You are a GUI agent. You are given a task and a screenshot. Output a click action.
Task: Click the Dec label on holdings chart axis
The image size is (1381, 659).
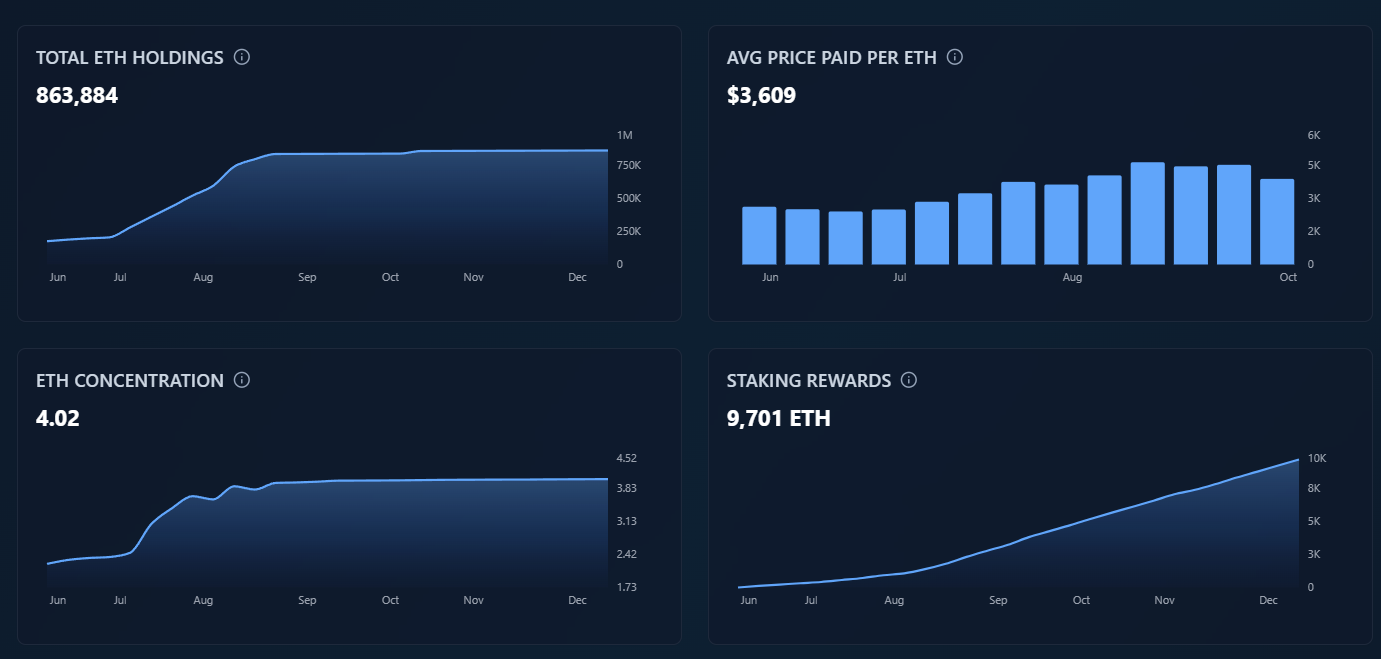577,277
